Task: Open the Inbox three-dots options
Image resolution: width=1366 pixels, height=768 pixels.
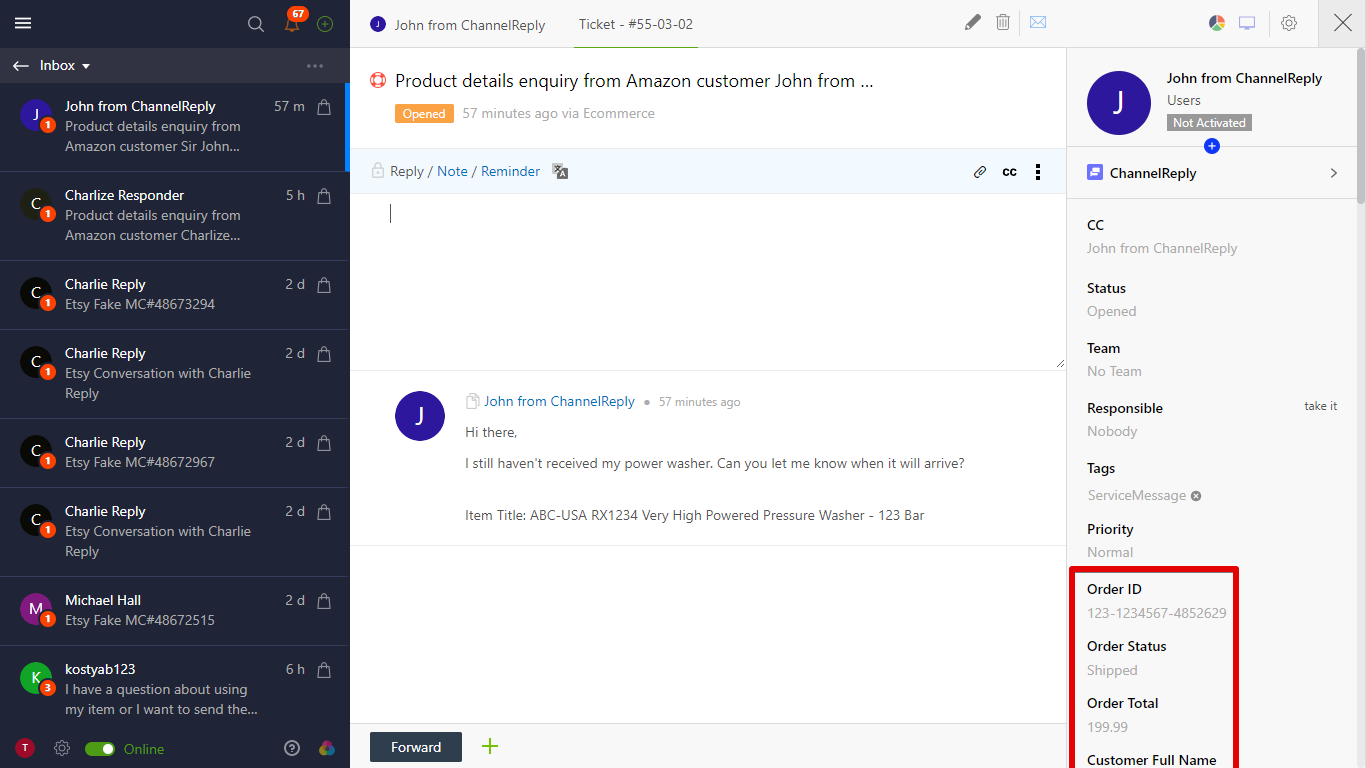Action: coord(315,66)
